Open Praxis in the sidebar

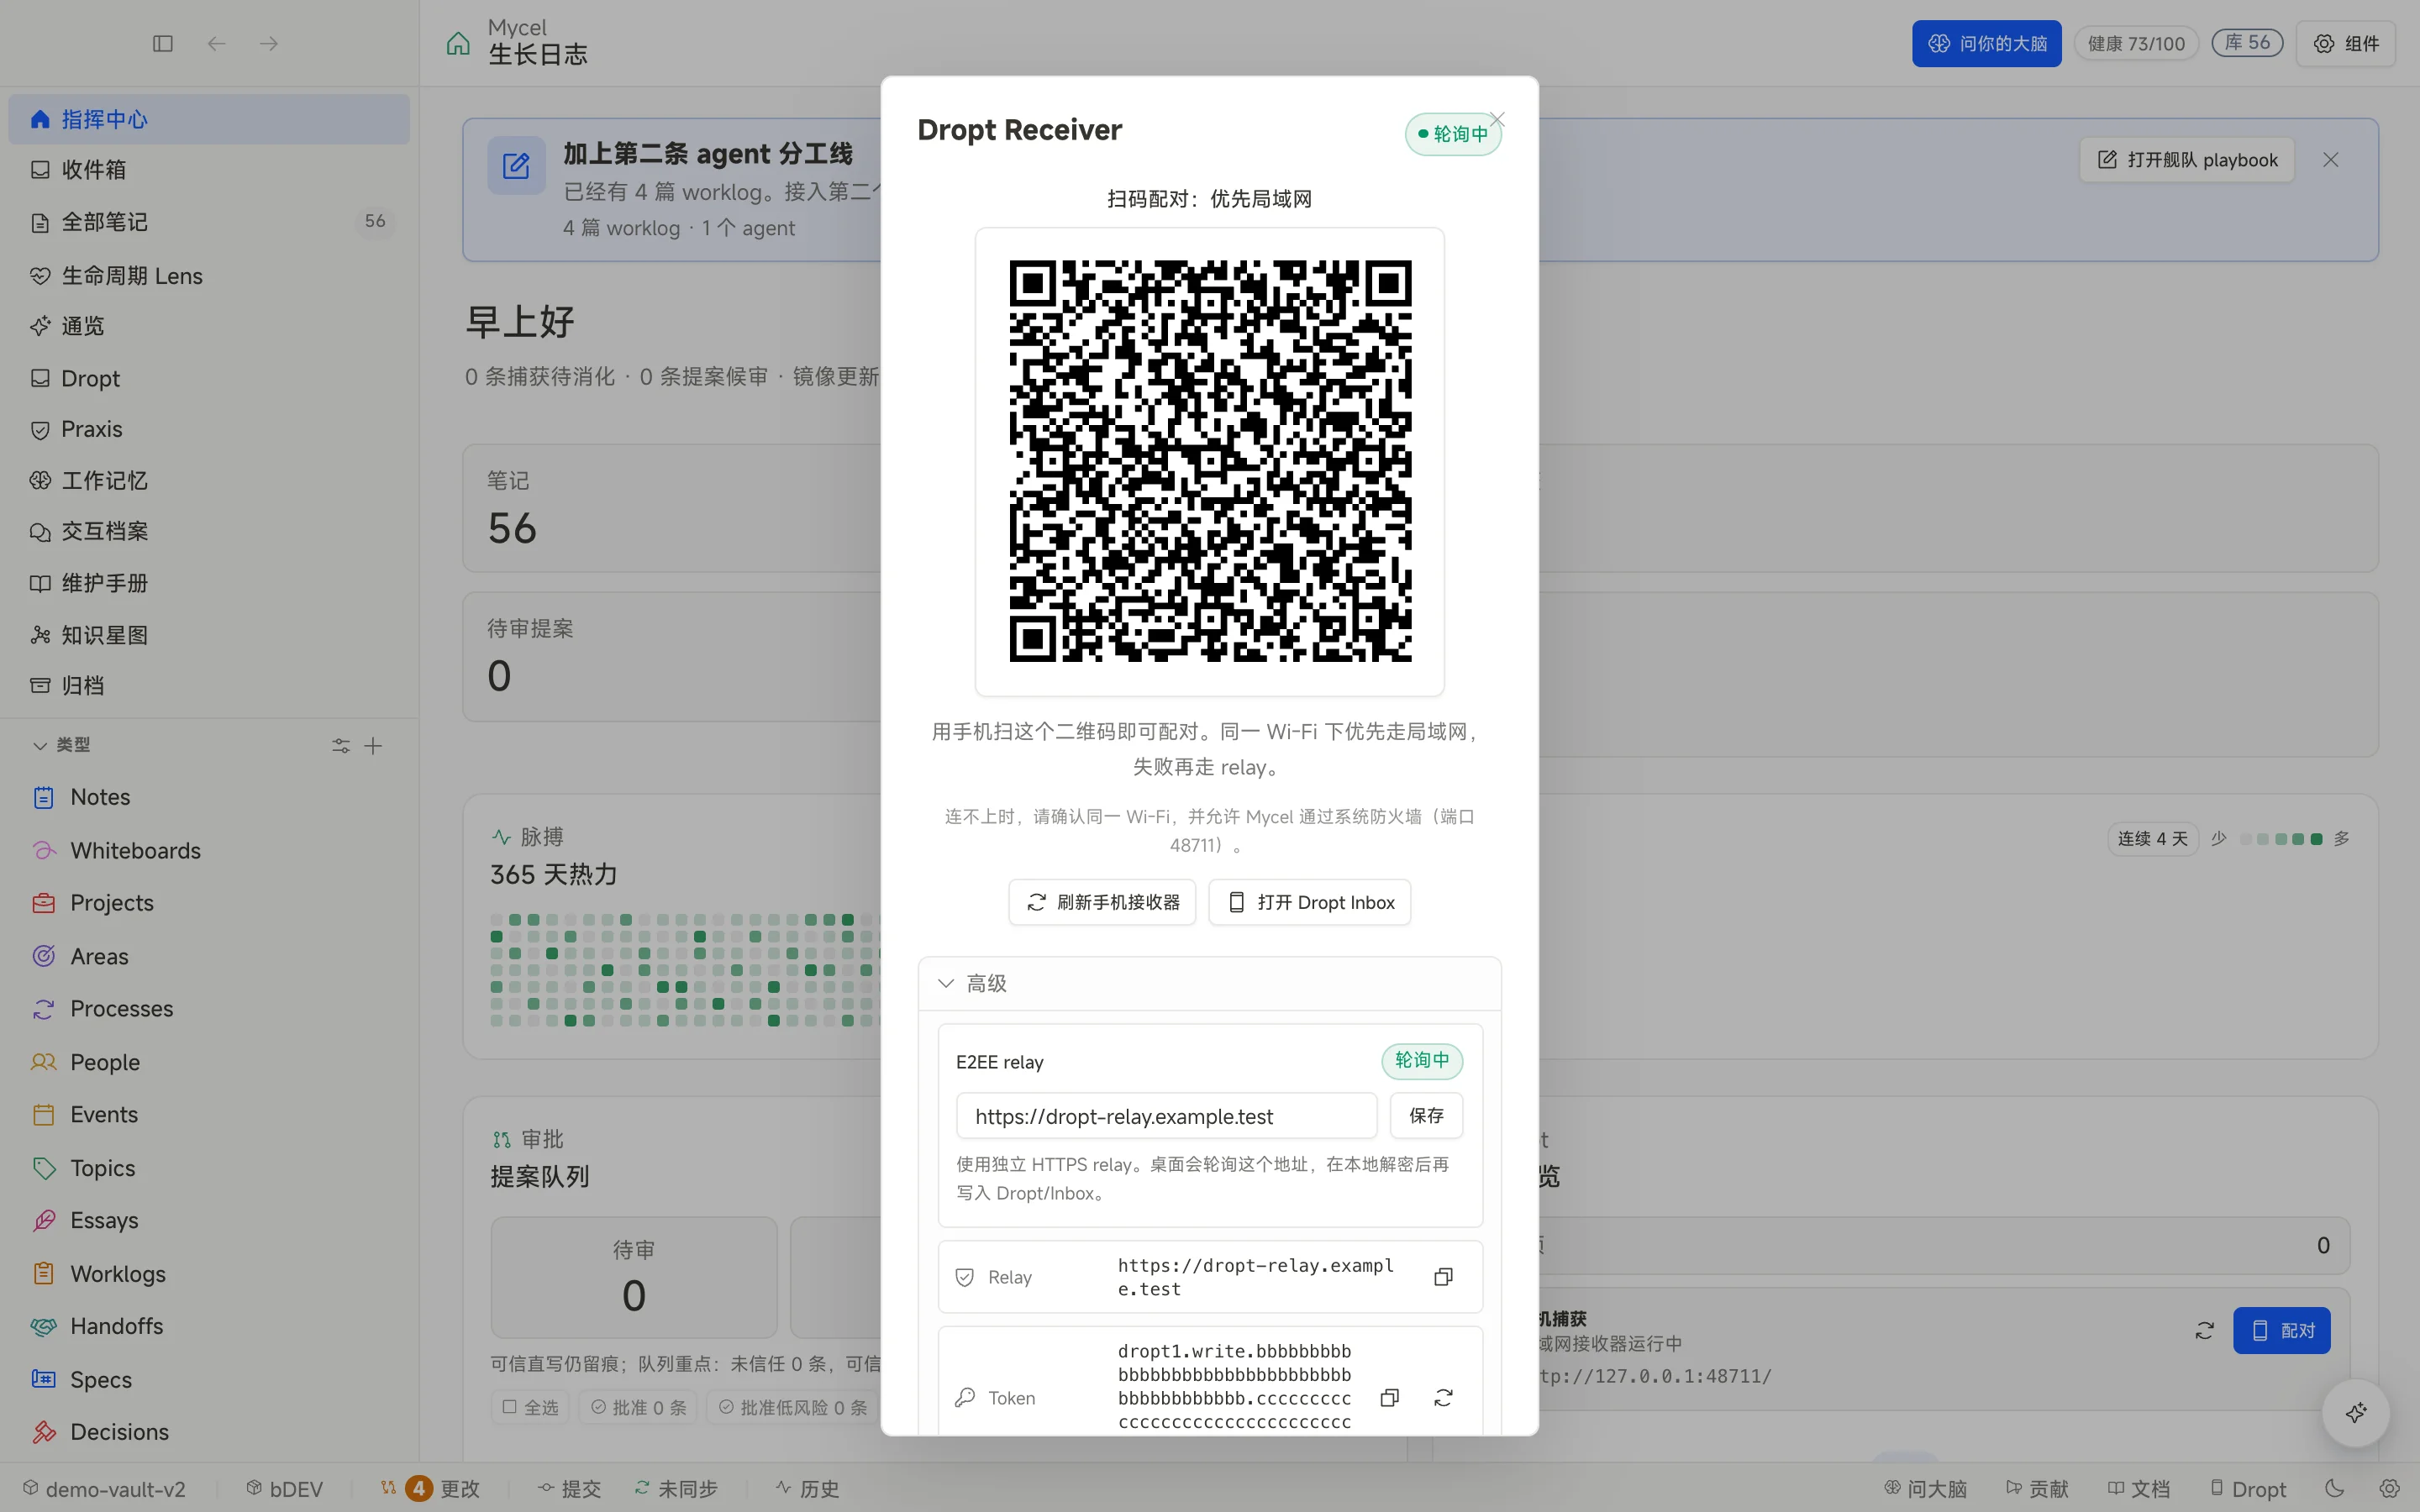[209, 429]
